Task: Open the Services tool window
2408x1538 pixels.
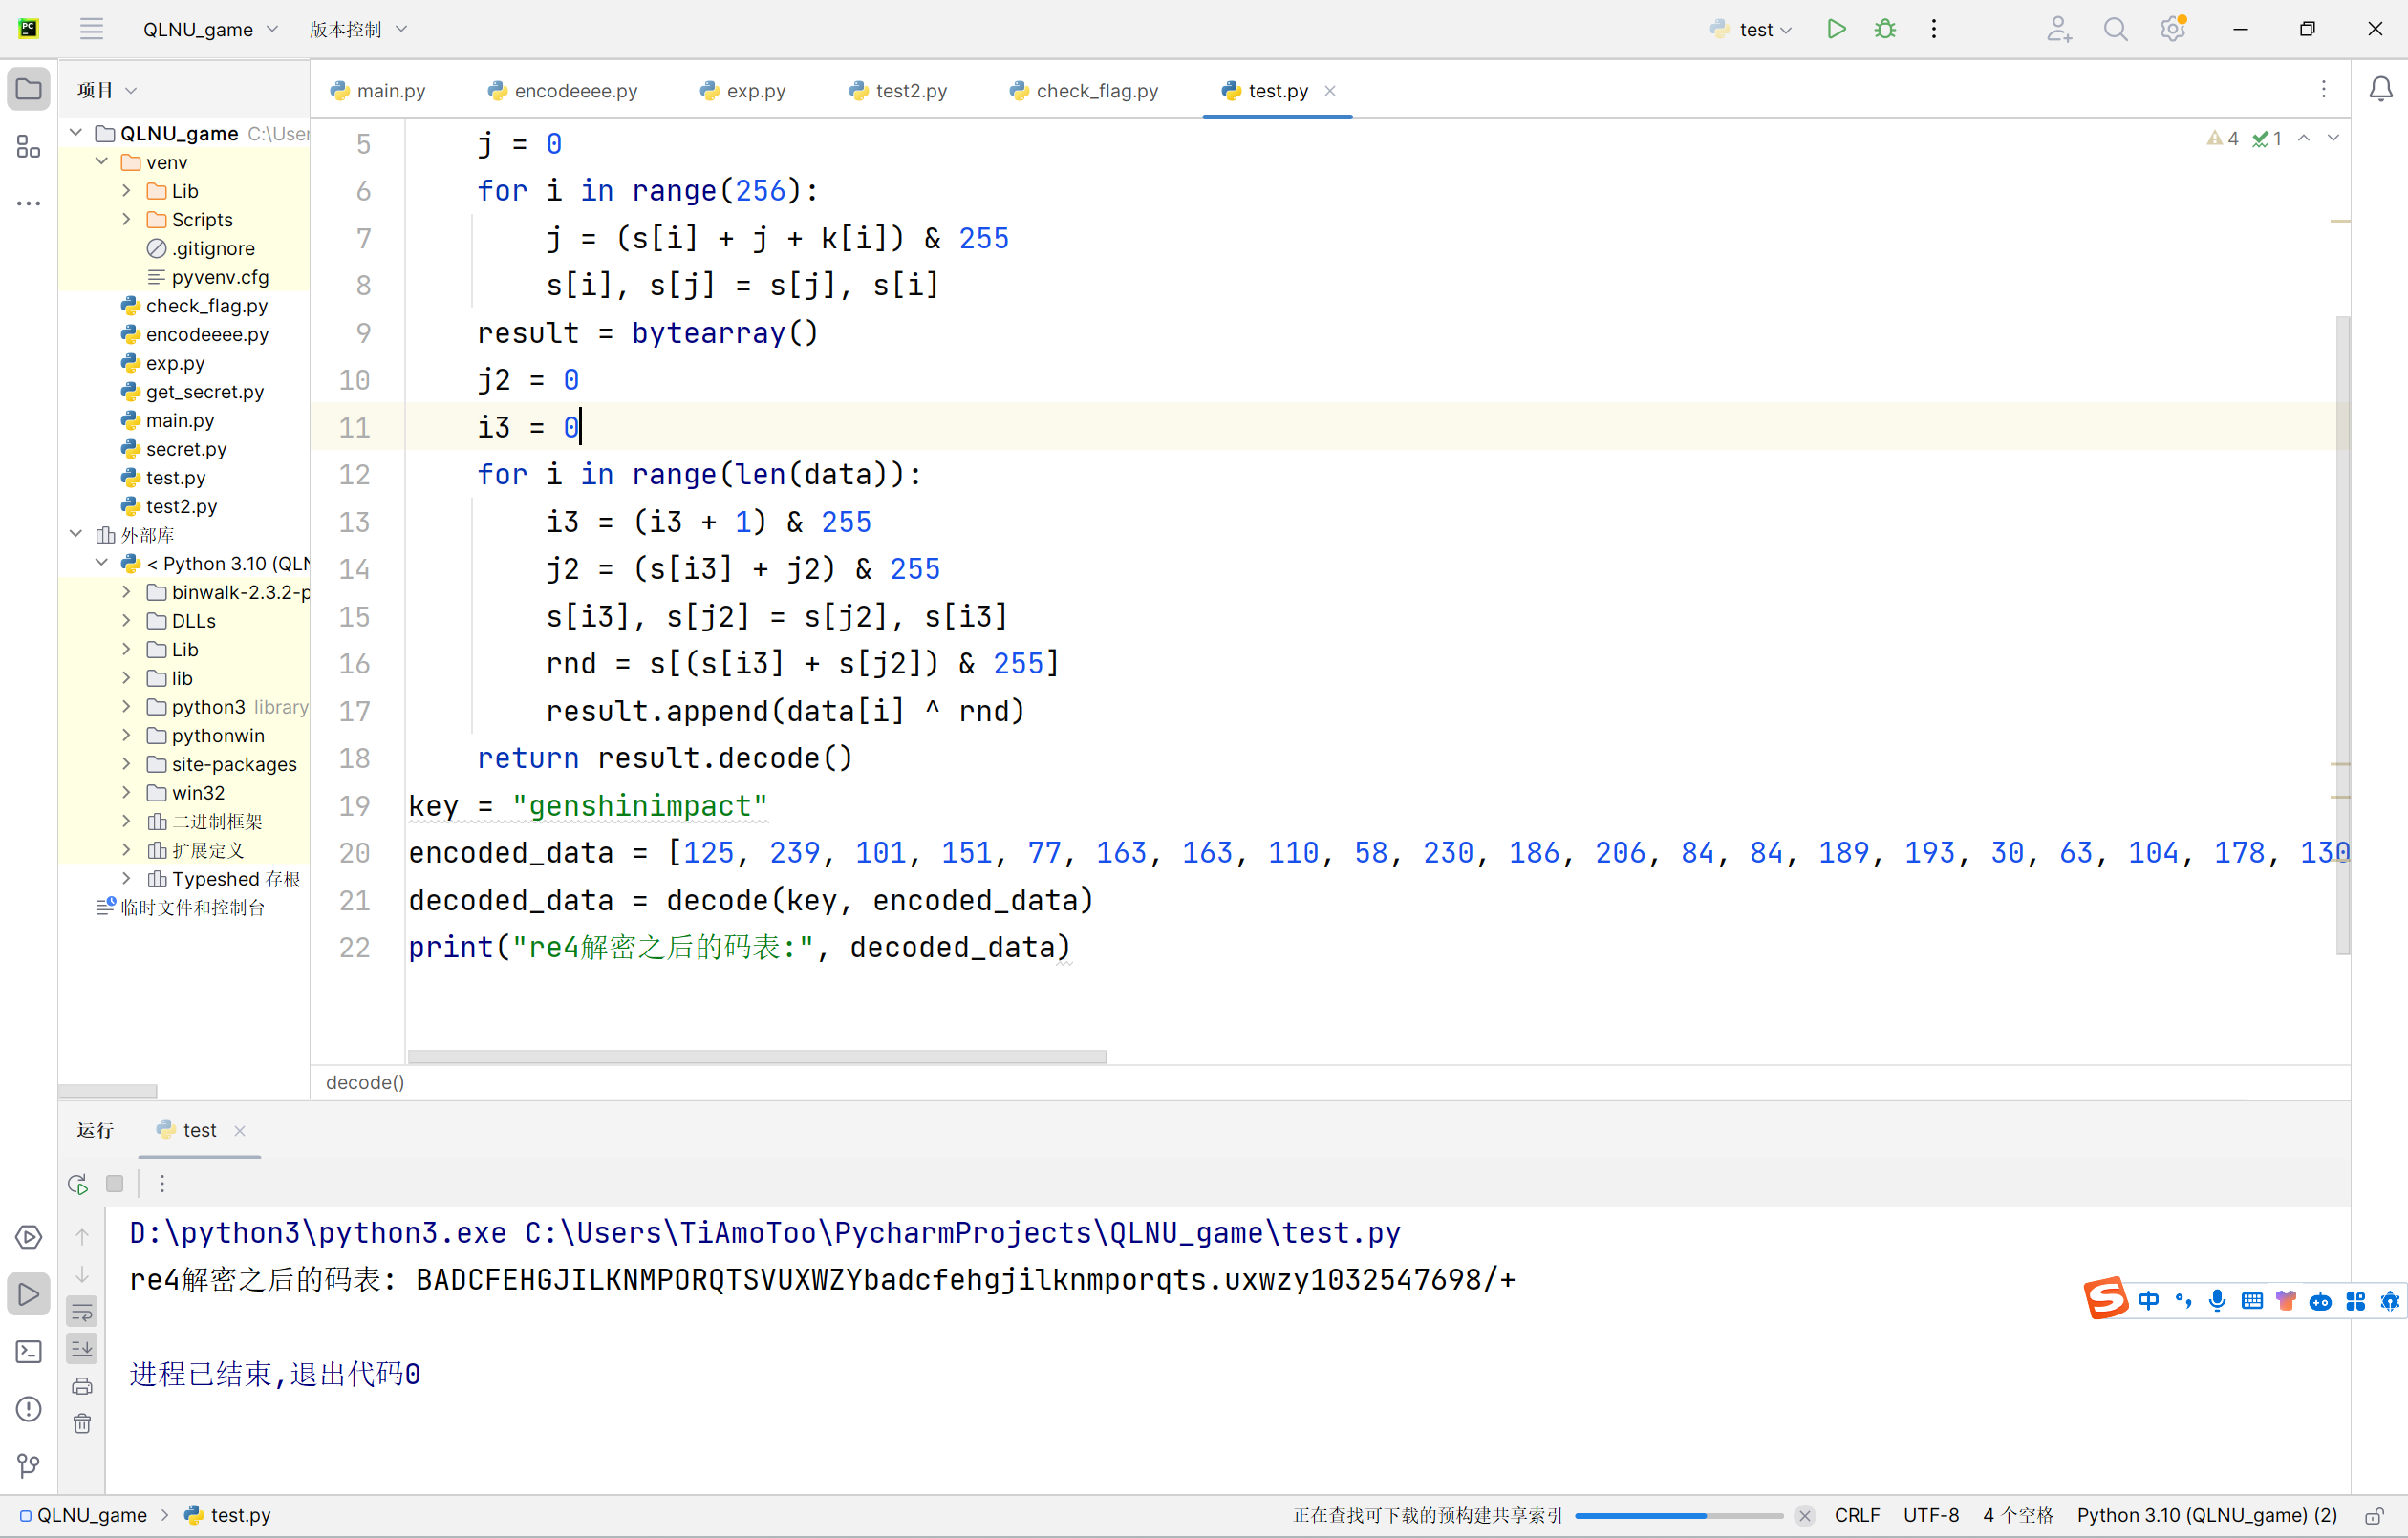Action: tap(29, 1237)
